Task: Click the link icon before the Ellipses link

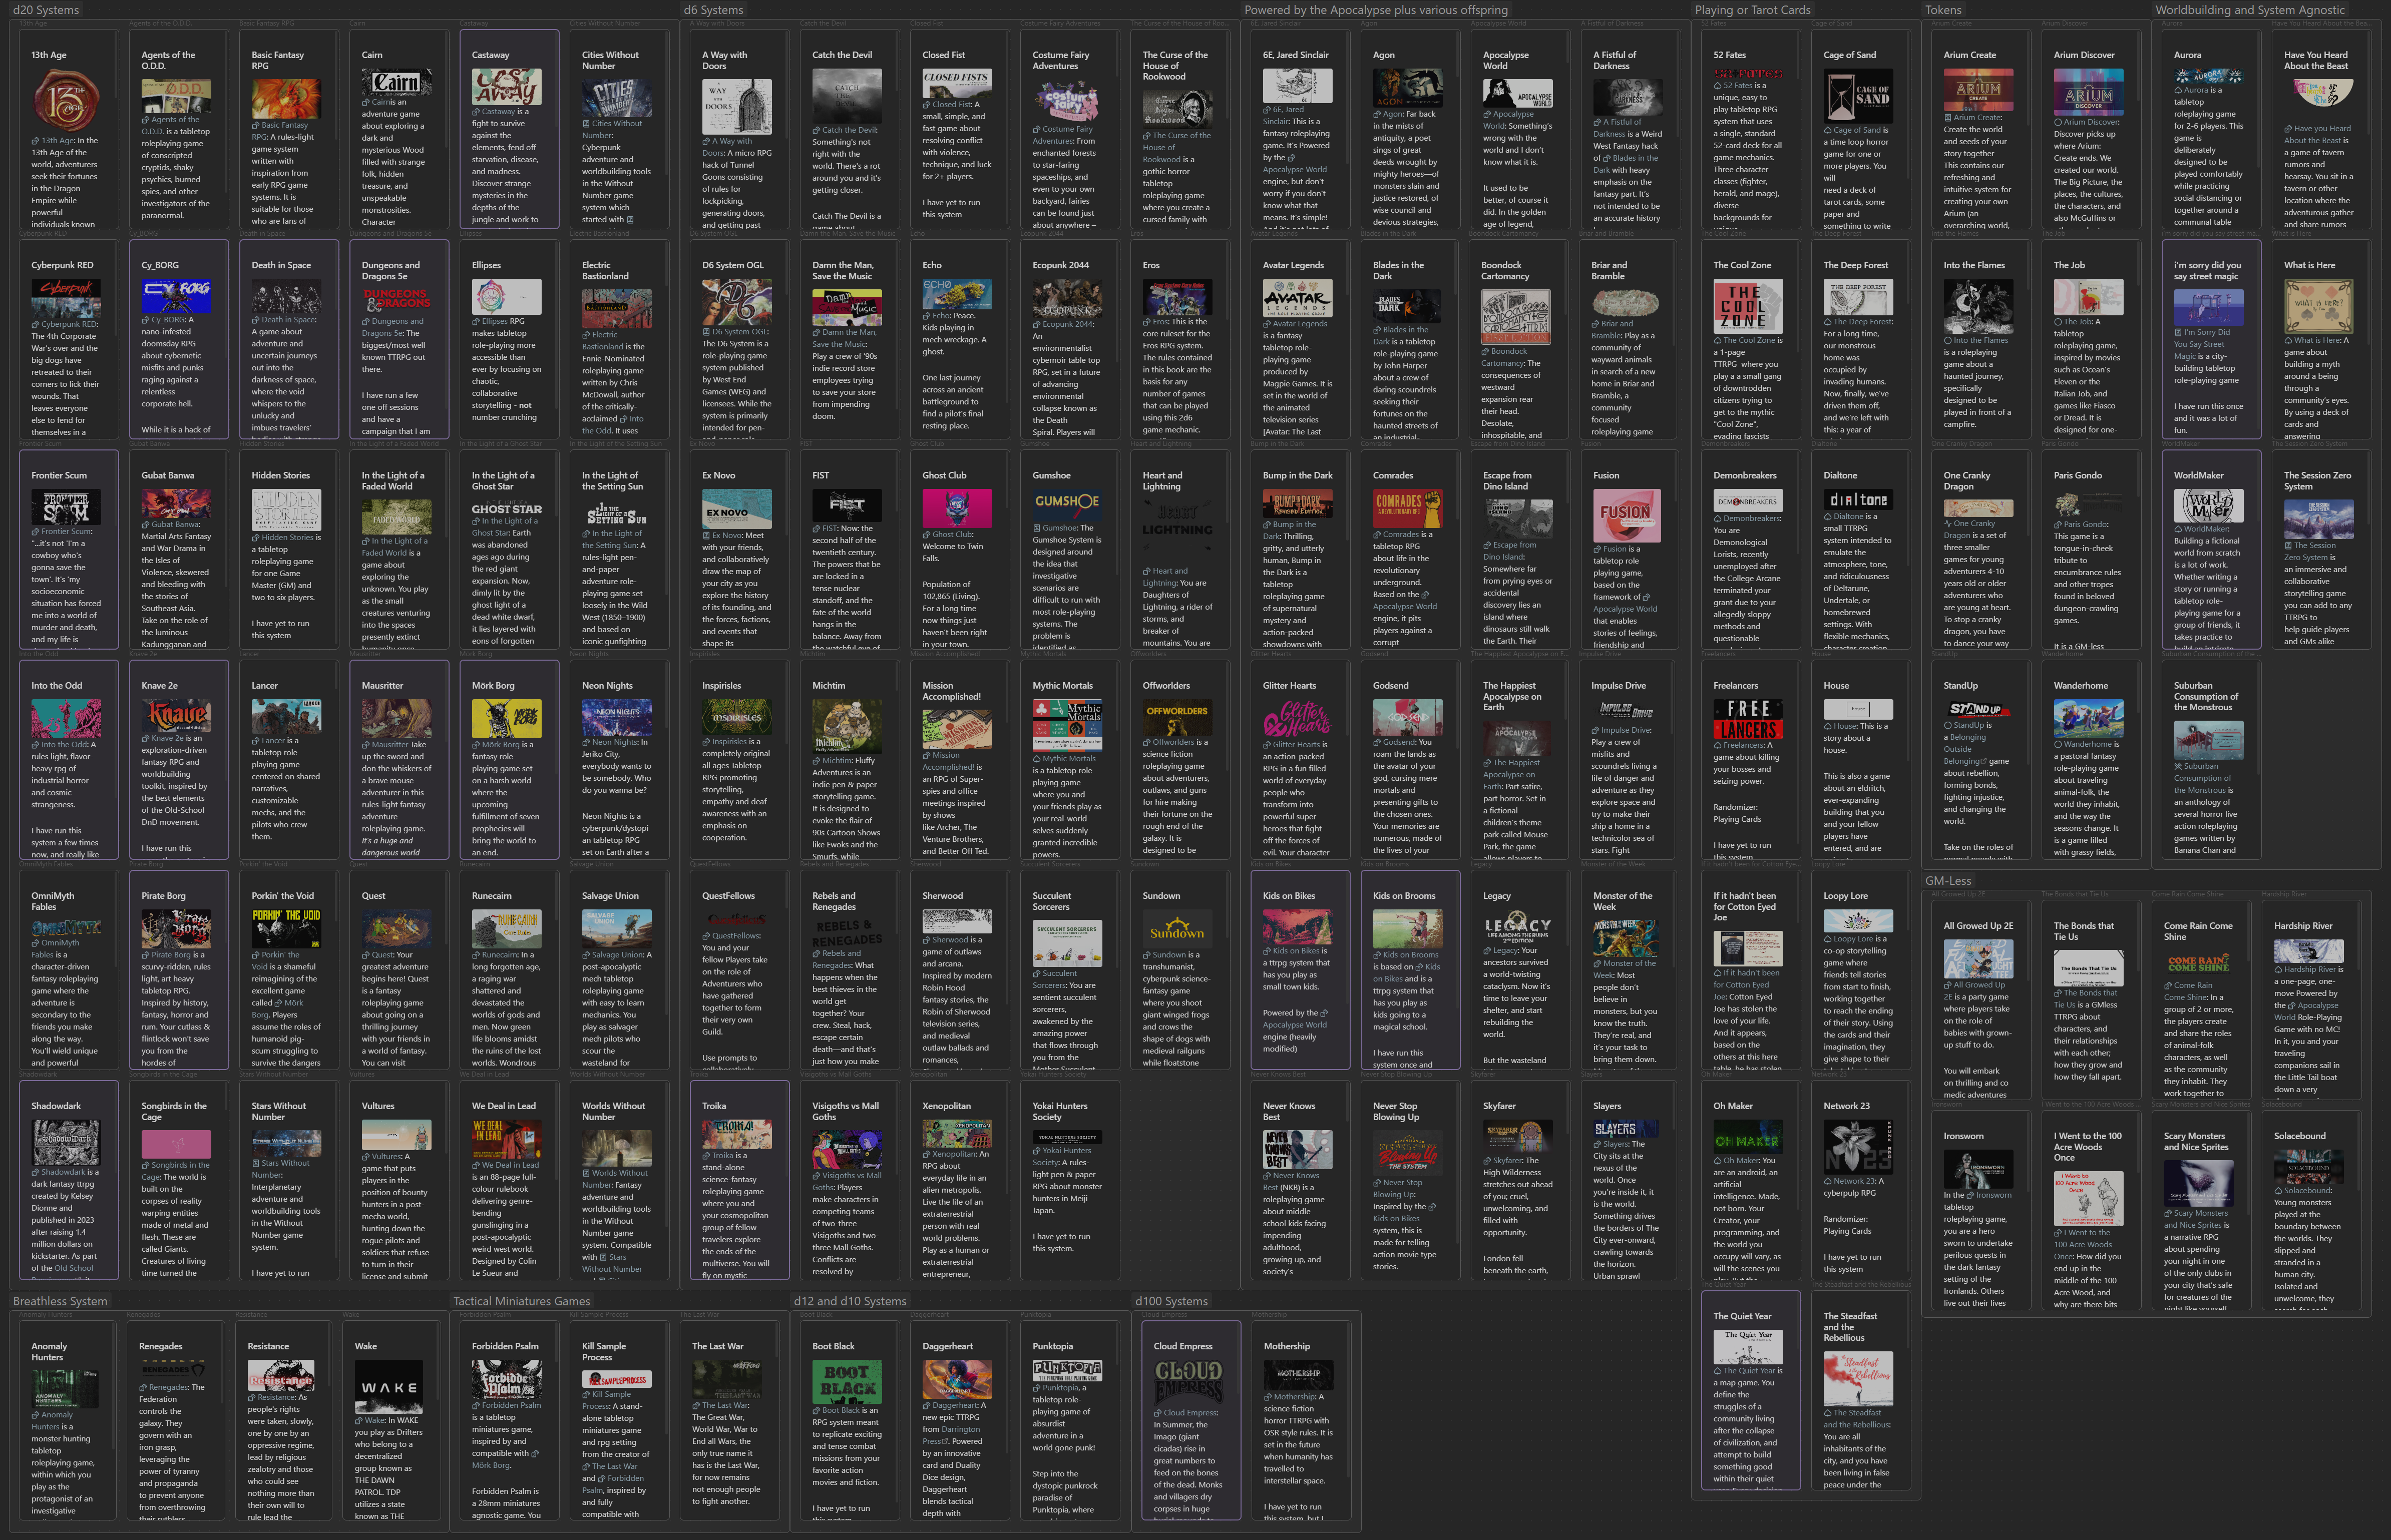Action: click(476, 322)
